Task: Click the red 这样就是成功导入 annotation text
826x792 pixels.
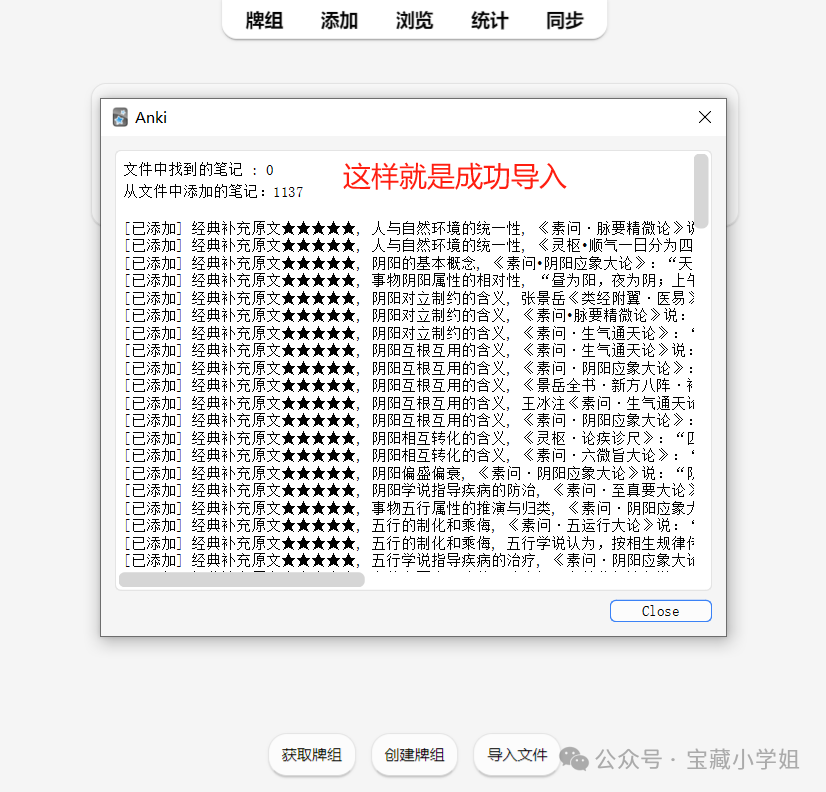Action: click(x=454, y=177)
